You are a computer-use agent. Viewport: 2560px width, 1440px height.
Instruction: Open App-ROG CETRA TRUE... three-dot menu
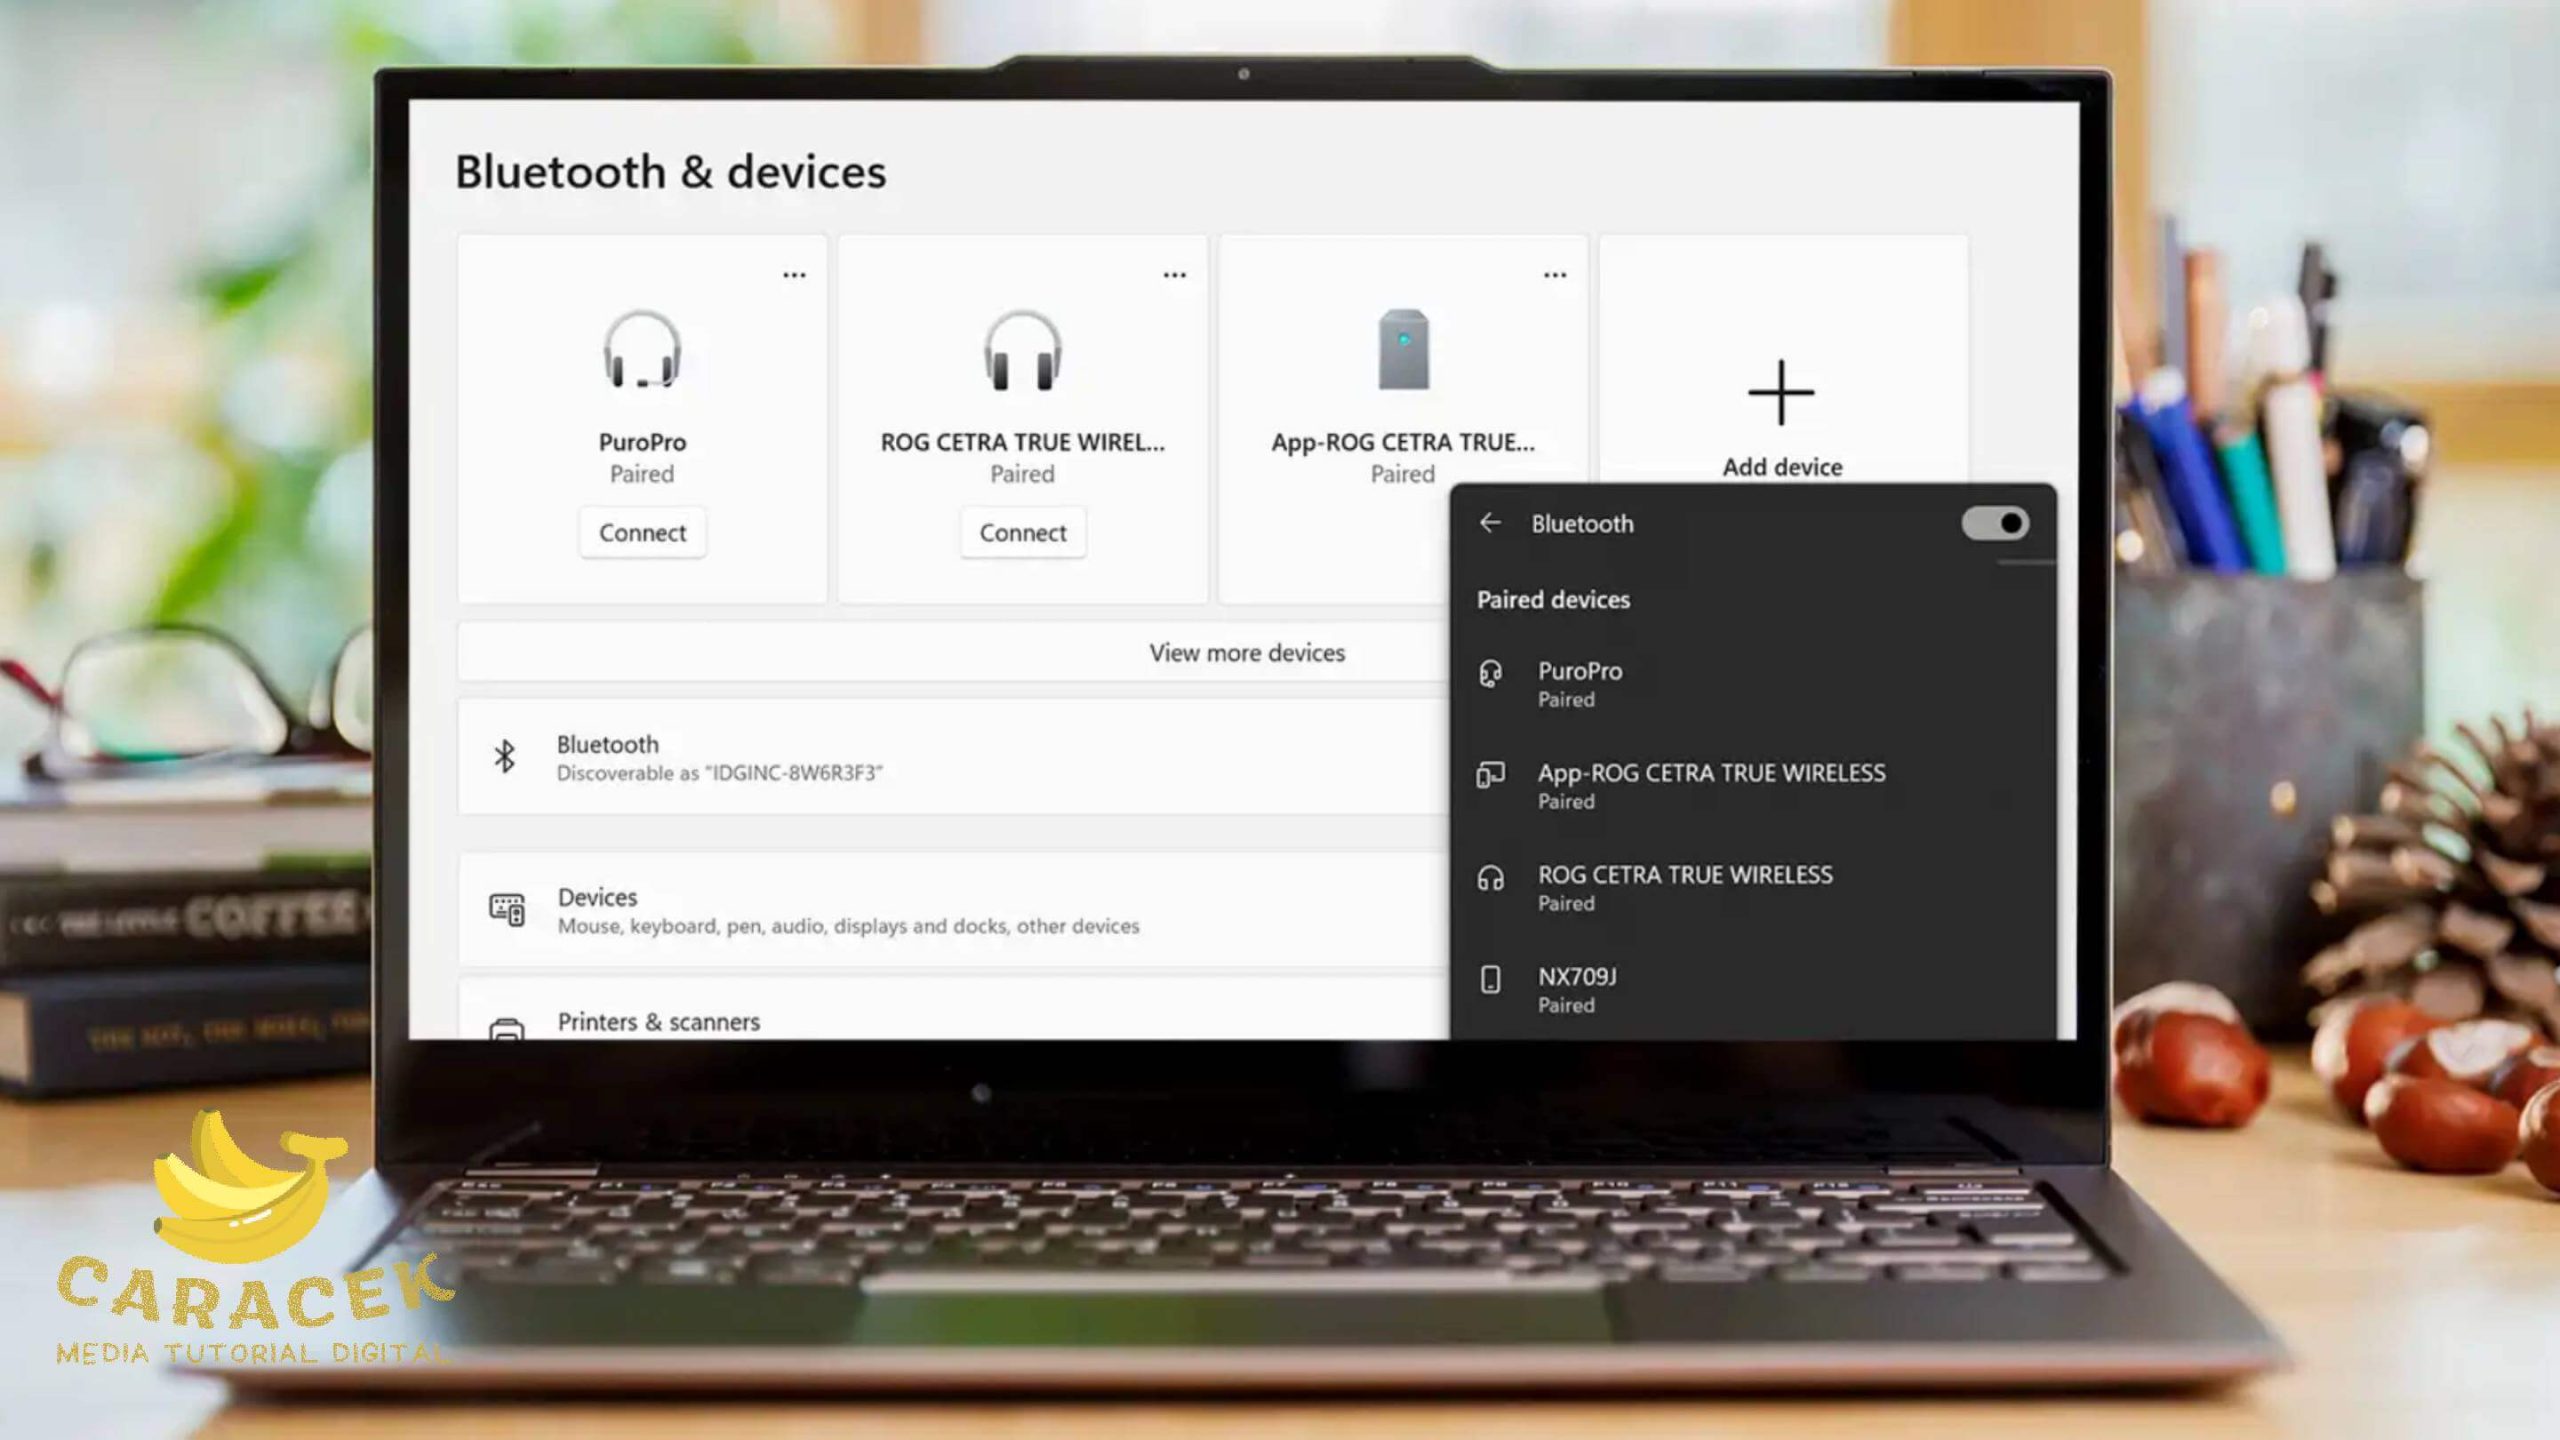1555,275
